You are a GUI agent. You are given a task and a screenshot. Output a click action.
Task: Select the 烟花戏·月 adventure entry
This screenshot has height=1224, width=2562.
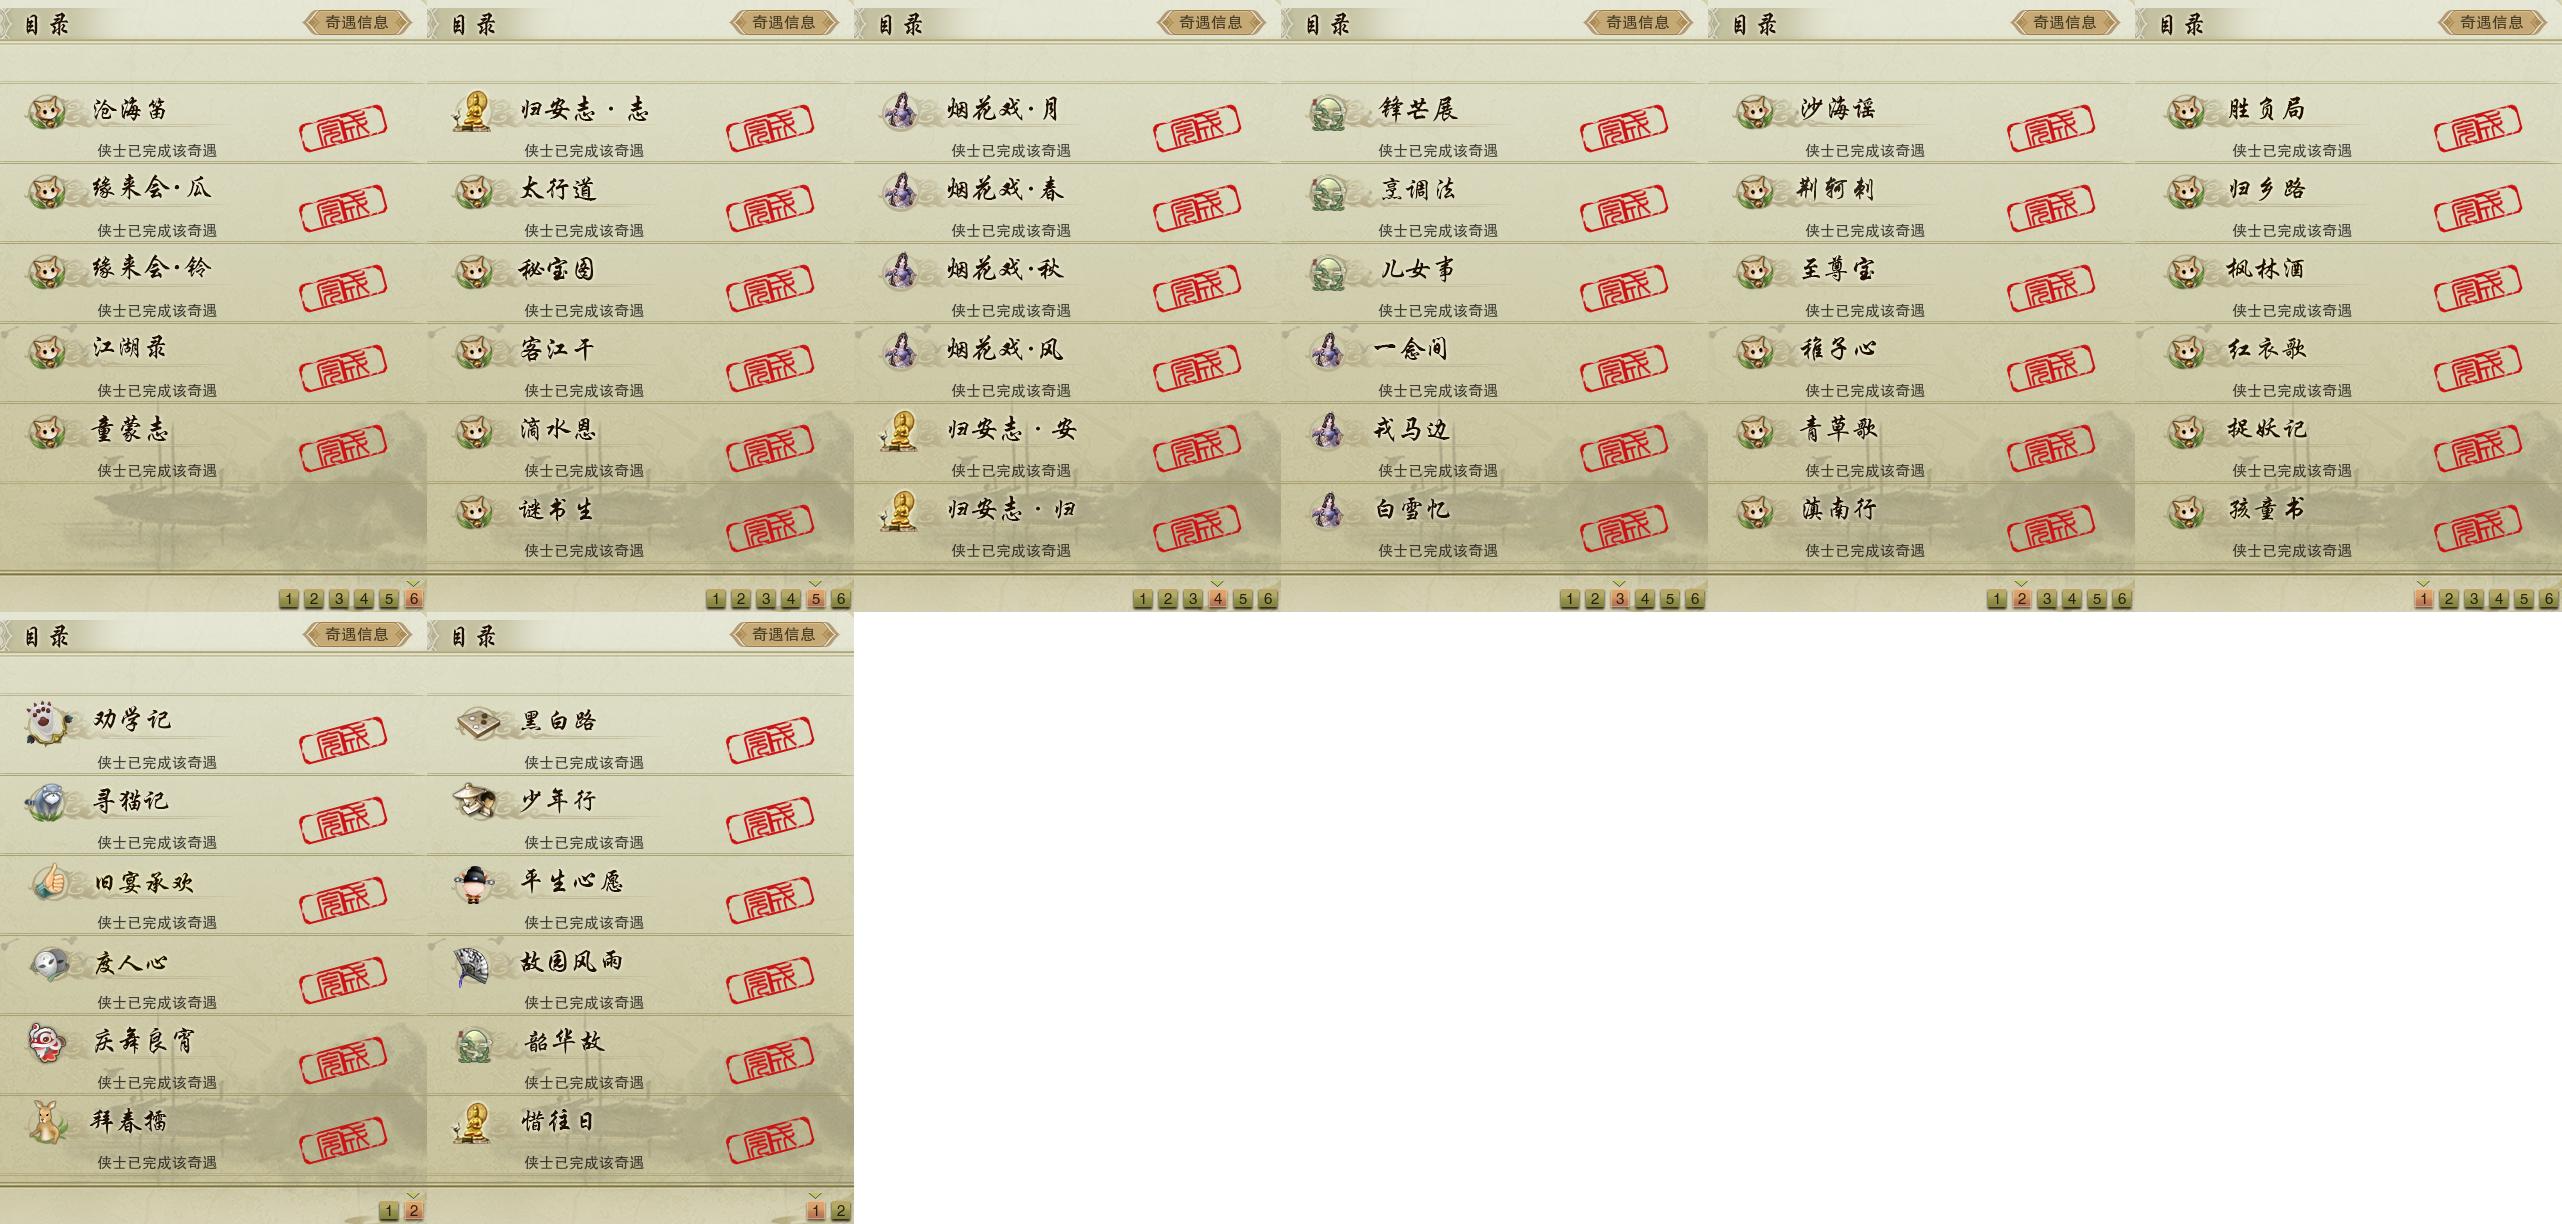(1067, 123)
